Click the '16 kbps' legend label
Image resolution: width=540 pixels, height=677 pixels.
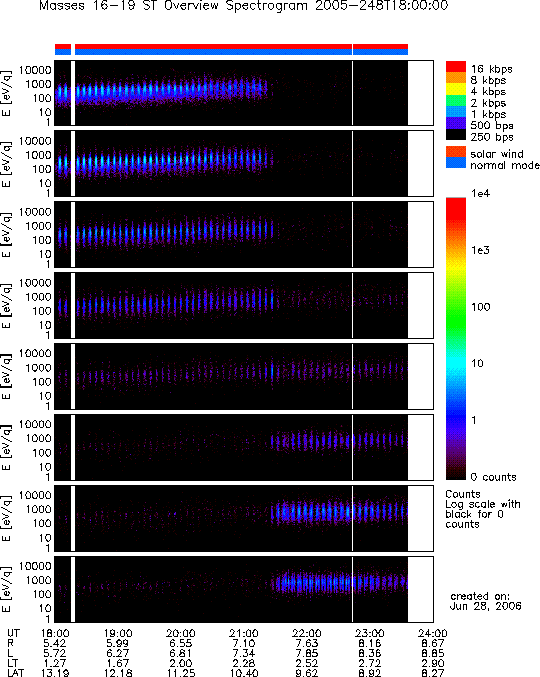491,69
